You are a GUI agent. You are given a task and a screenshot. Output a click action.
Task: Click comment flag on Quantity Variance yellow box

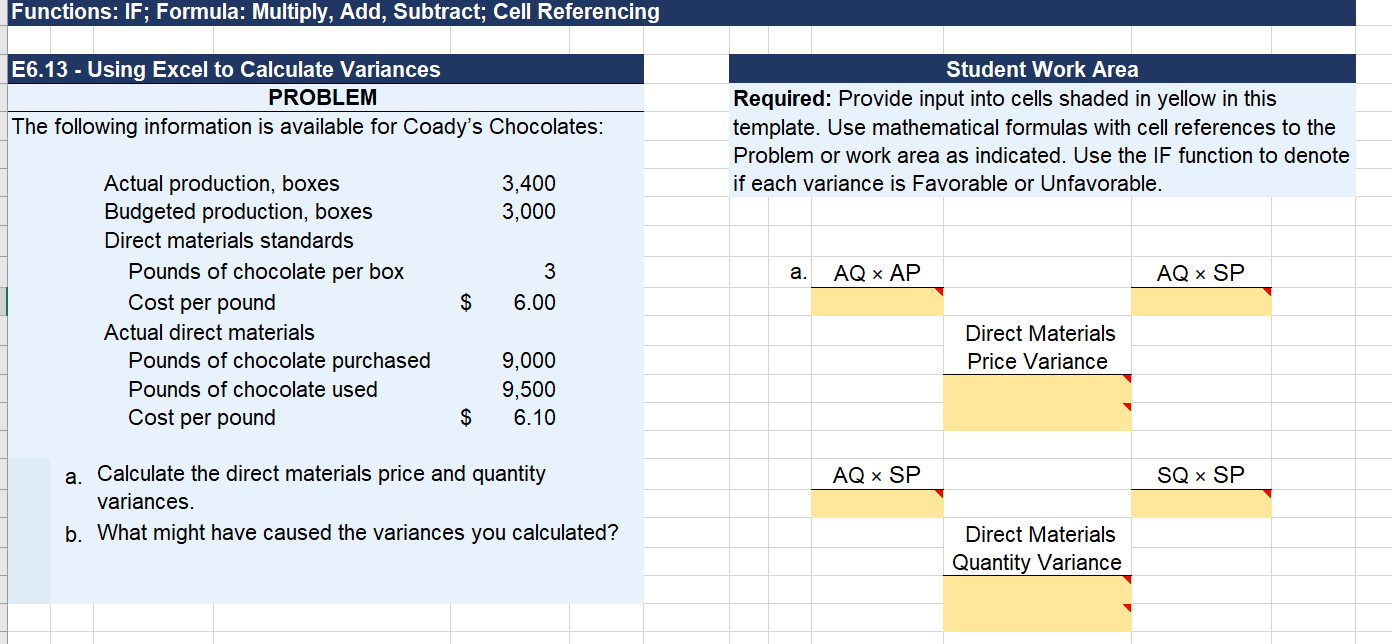[1127, 581]
